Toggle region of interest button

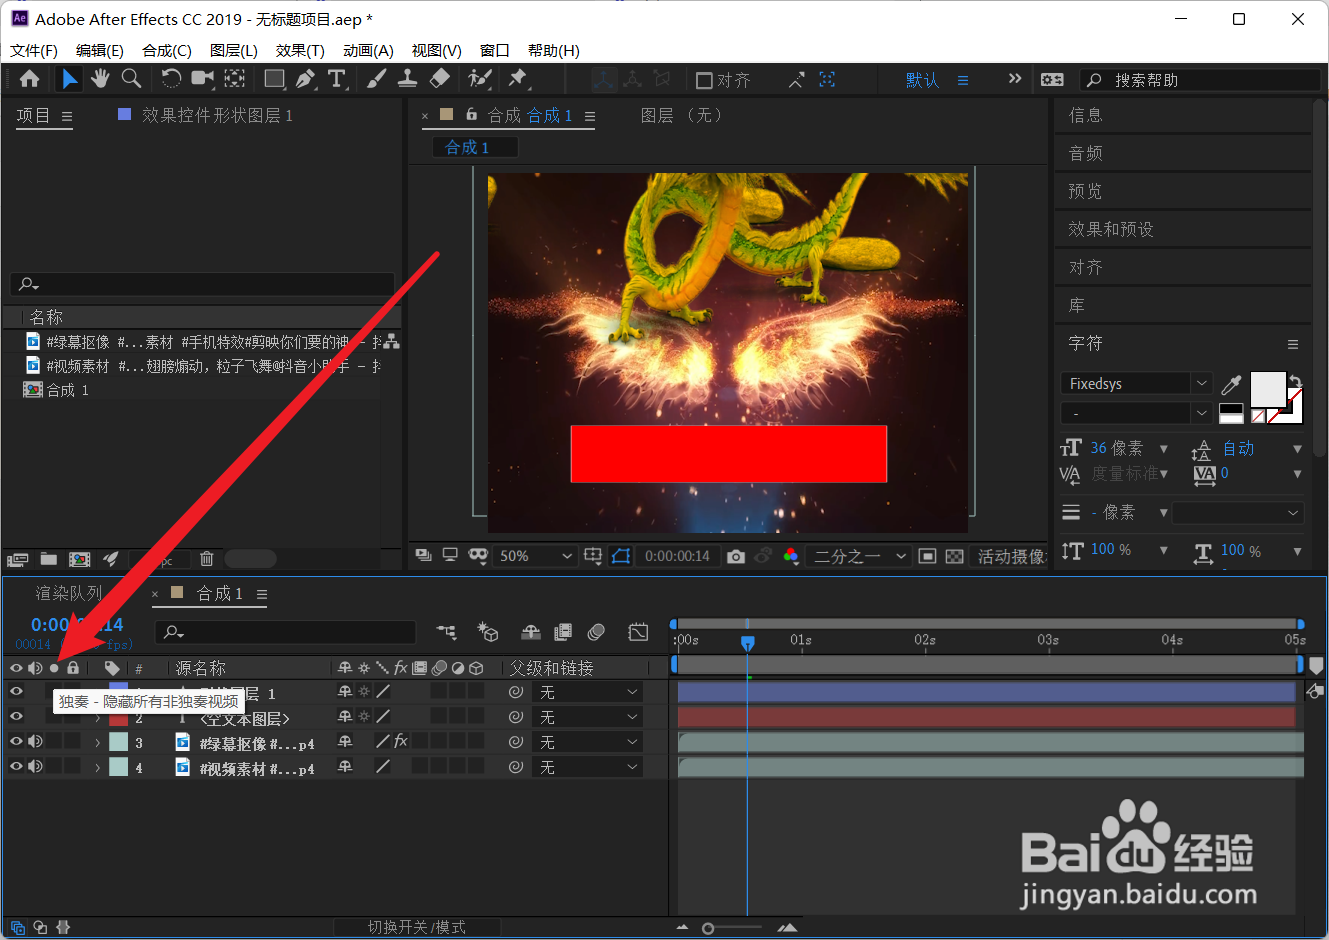(927, 556)
